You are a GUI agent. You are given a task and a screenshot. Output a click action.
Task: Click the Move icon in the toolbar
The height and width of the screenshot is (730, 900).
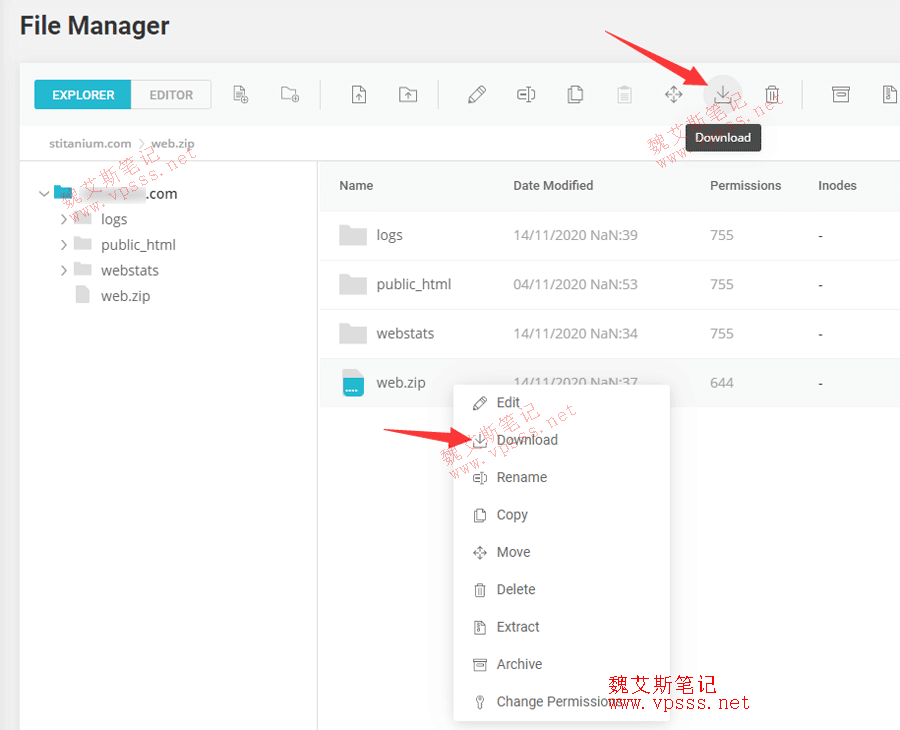(x=674, y=95)
